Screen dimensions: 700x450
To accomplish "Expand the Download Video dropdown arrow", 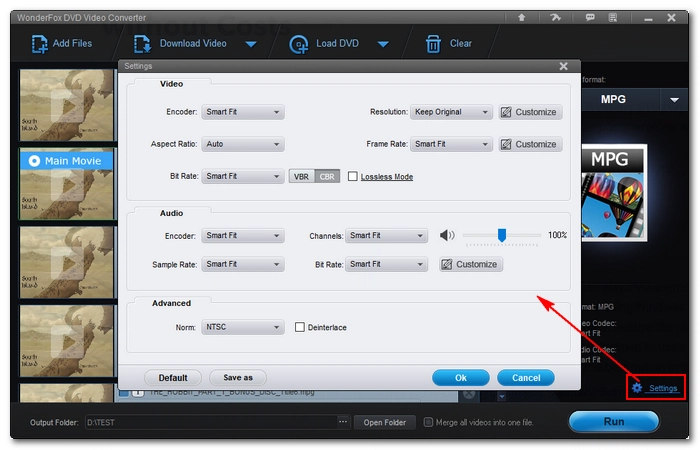I will point(251,44).
